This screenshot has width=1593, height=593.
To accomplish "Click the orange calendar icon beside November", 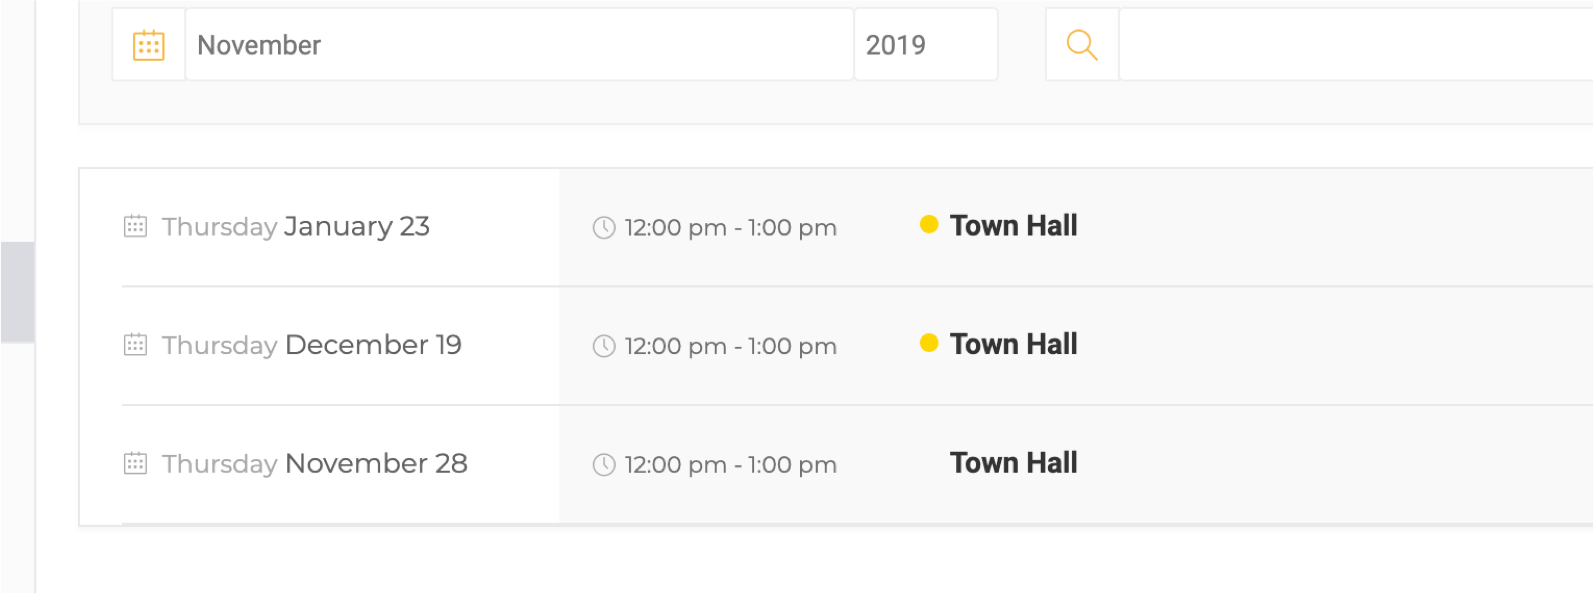I will [149, 45].
